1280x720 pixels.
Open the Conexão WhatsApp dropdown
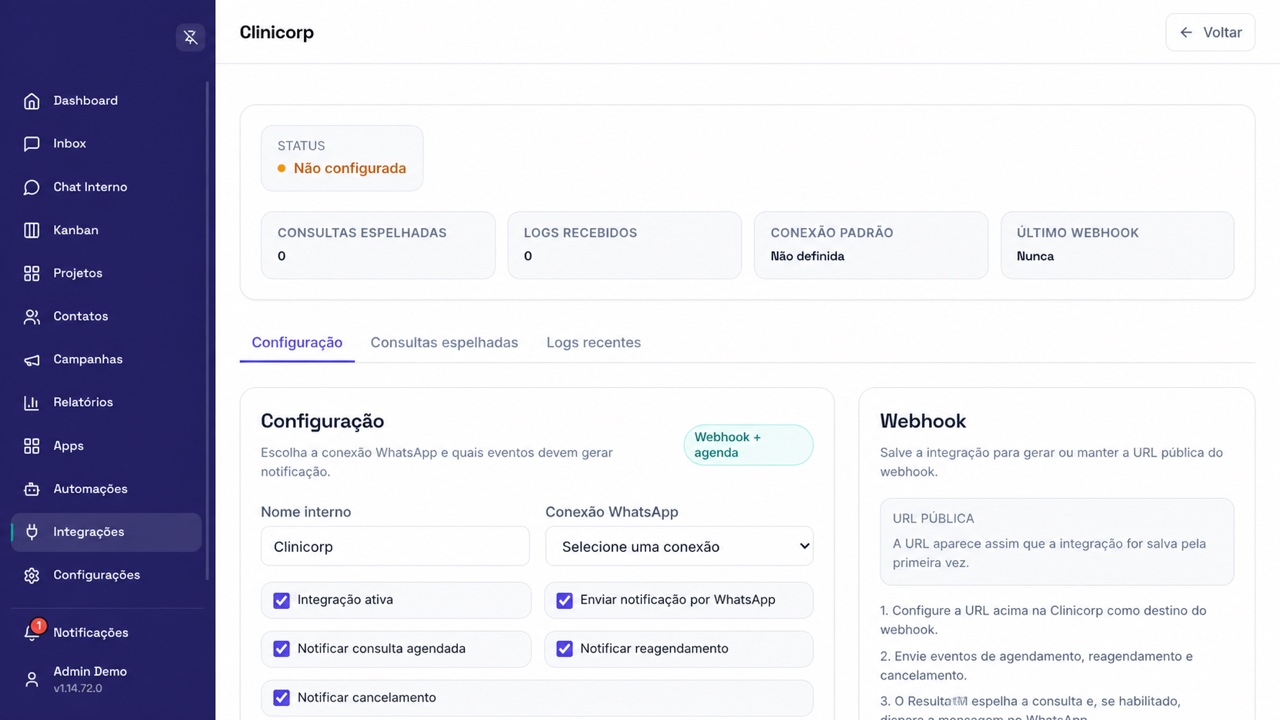[679, 547]
